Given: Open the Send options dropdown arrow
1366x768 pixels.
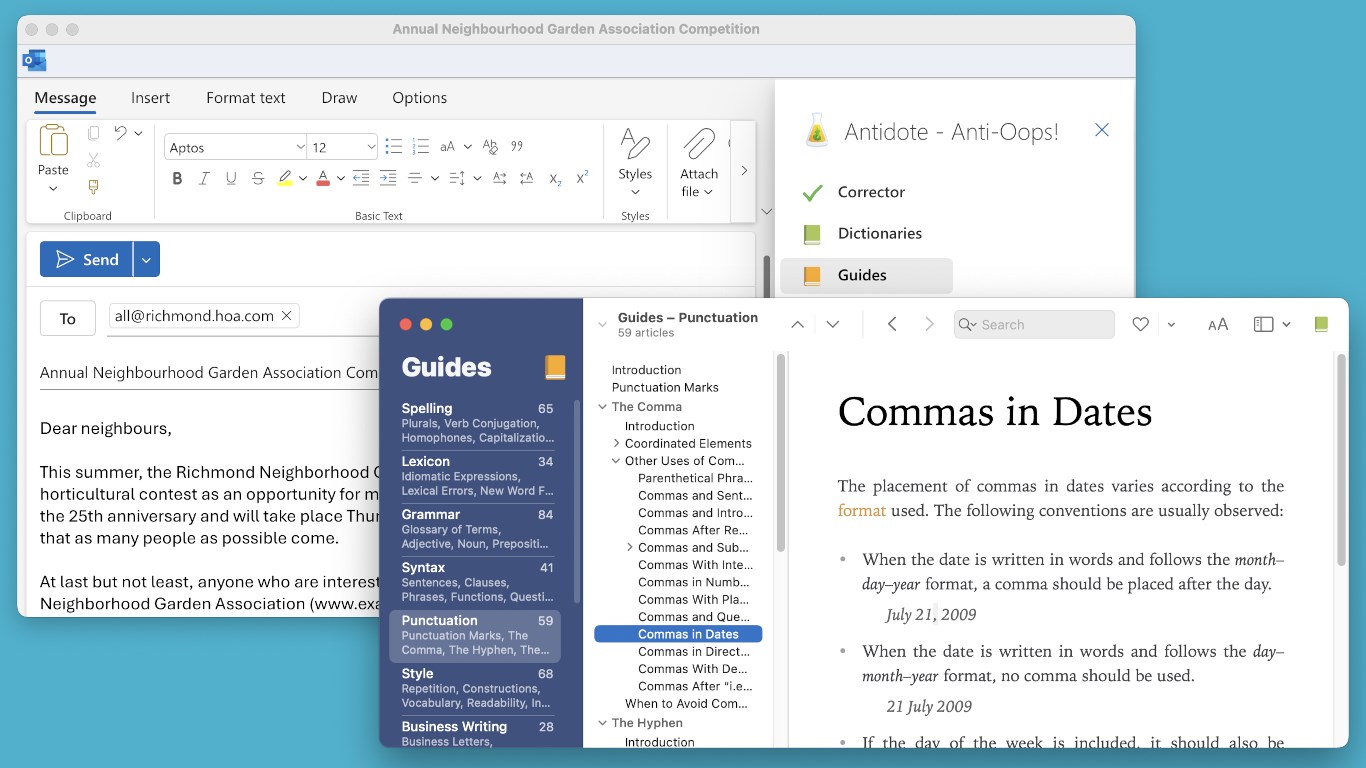Looking at the screenshot, I should click(146, 259).
